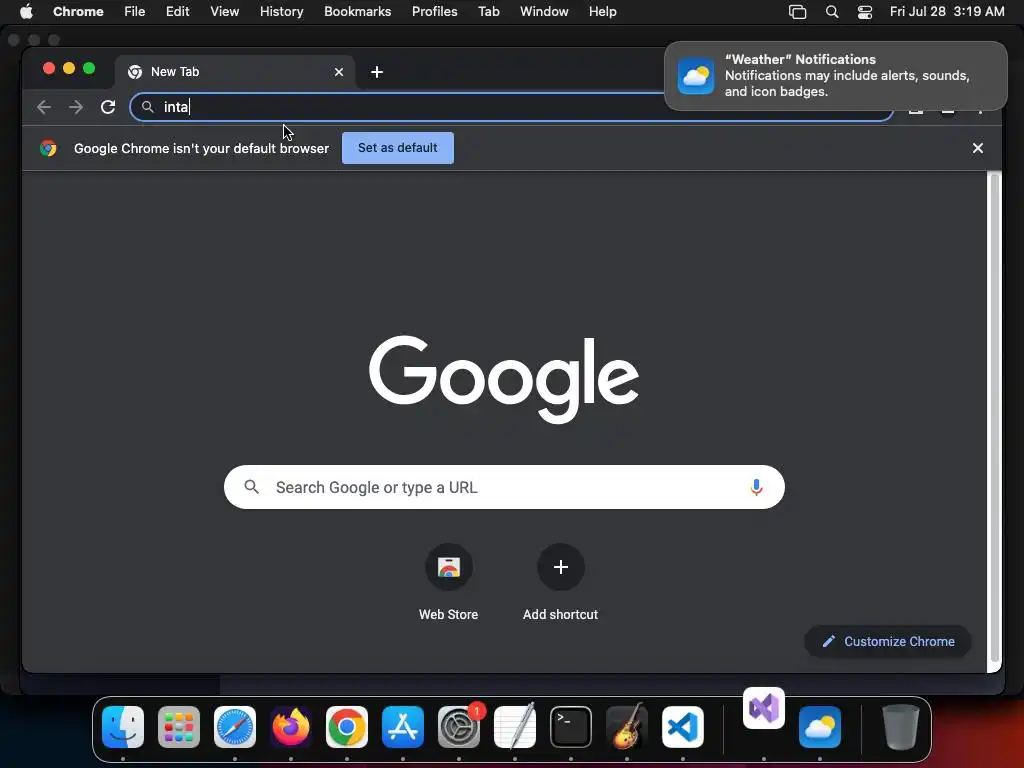Click the Google logo
Screen dimensions: 1024x768
pos(504,379)
